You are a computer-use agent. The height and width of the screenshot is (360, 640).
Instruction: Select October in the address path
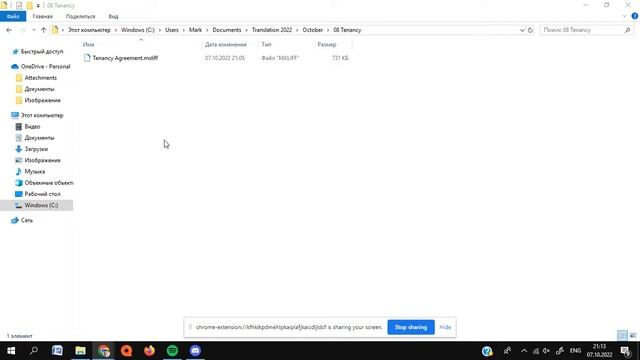(312, 30)
